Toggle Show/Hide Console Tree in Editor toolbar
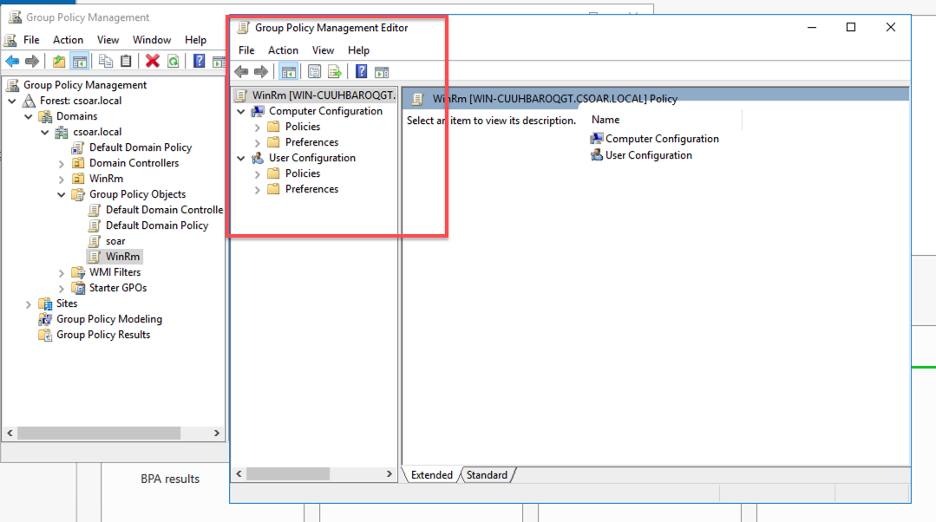This screenshot has height=522, width=936. click(288, 72)
